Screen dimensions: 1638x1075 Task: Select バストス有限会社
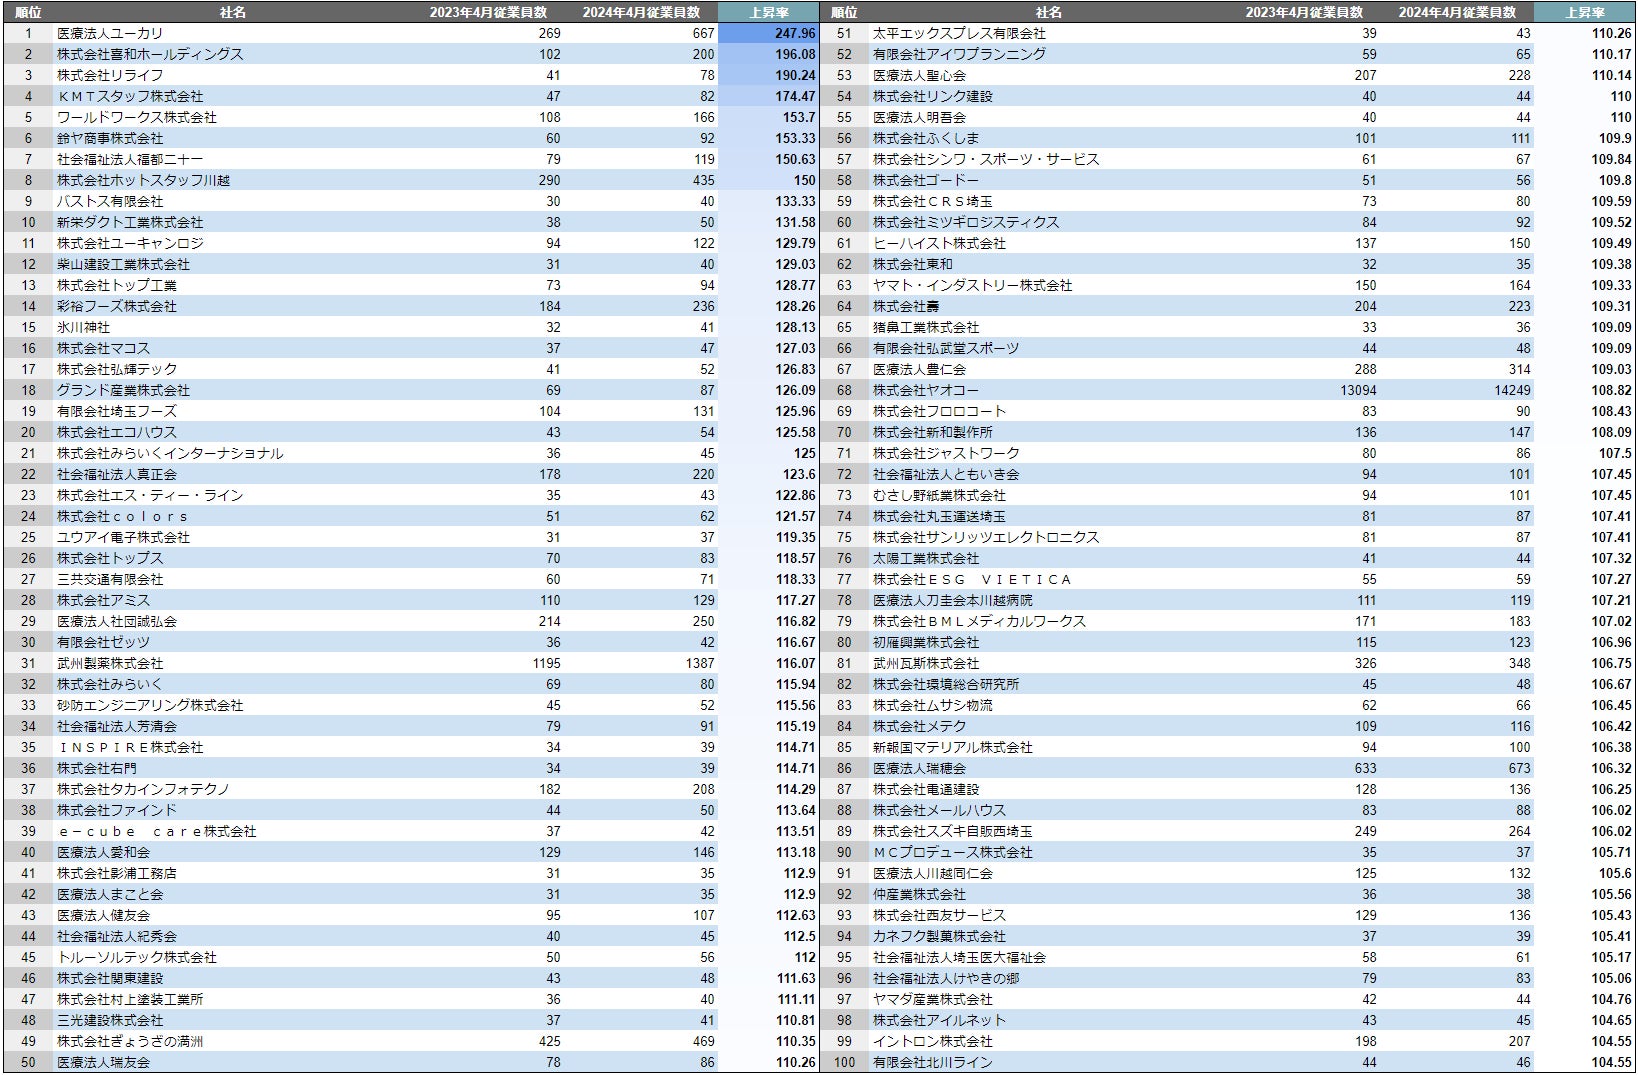(110, 201)
